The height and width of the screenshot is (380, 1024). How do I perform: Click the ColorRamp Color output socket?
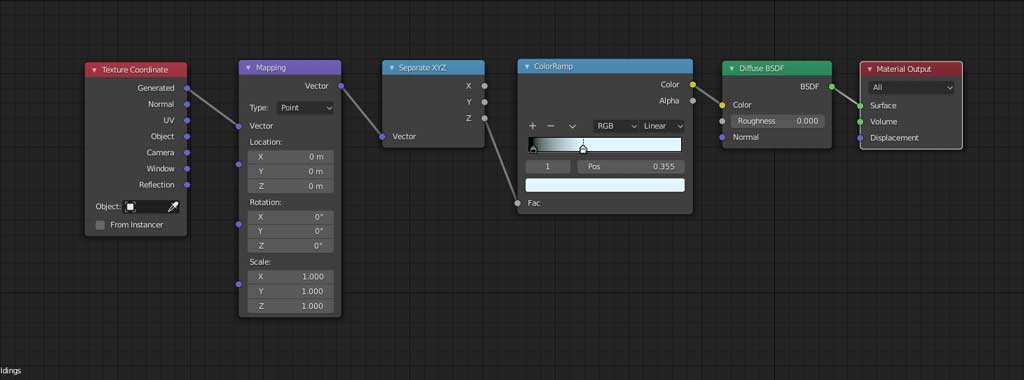click(x=692, y=84)
